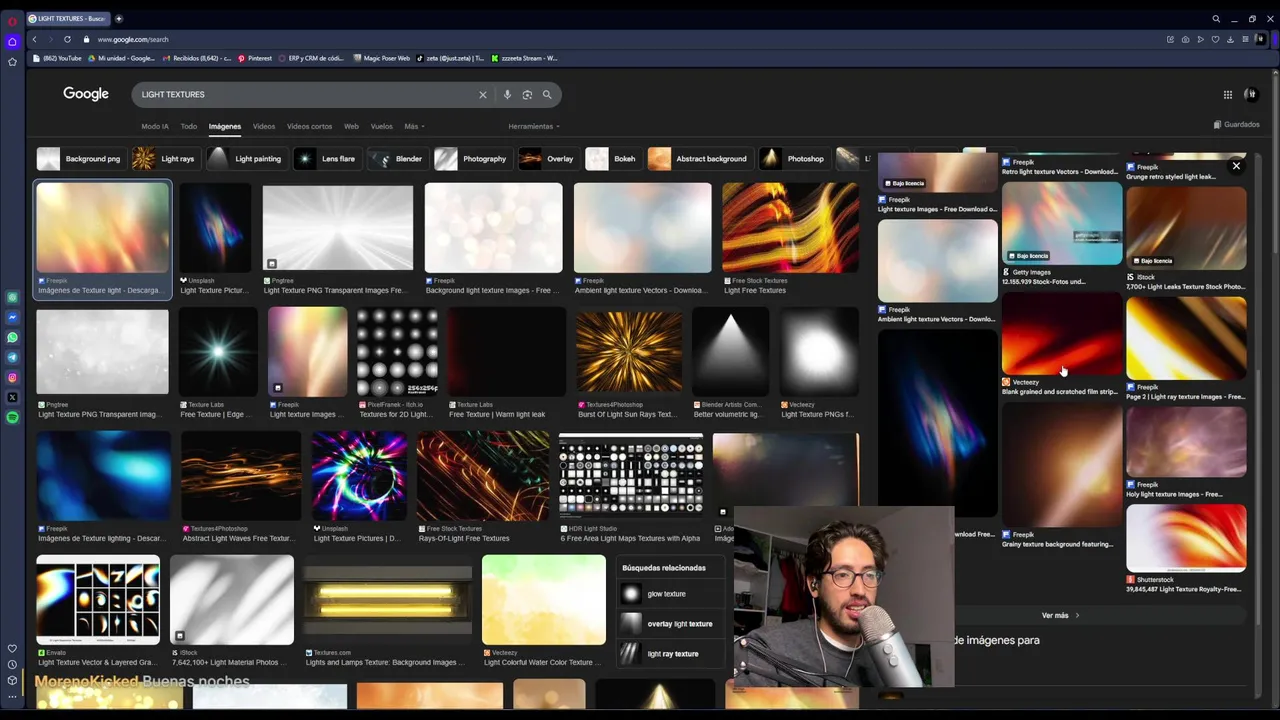Screen dimensions: 1280x720
Task: Open the Web results tab
Action: pyautogui.click(x=351, y=126)
